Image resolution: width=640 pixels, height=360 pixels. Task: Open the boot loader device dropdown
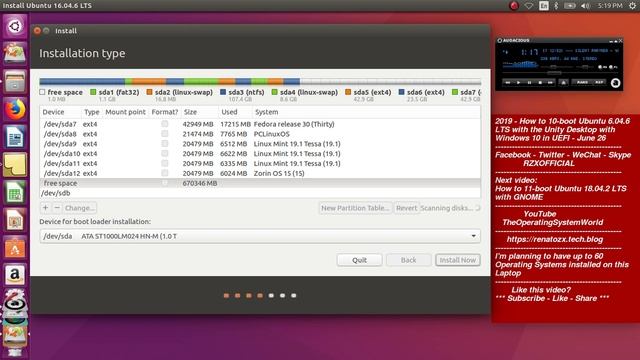pyautogui.click(x=260, y=236)
